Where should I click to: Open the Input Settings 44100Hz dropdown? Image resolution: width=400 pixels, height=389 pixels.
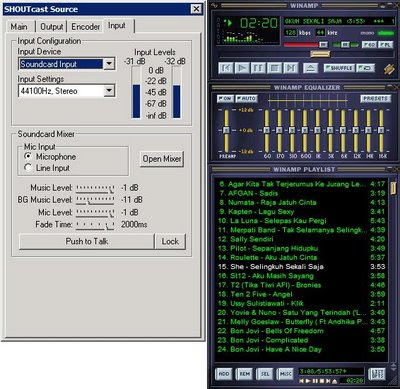click(x=109, y=91)
